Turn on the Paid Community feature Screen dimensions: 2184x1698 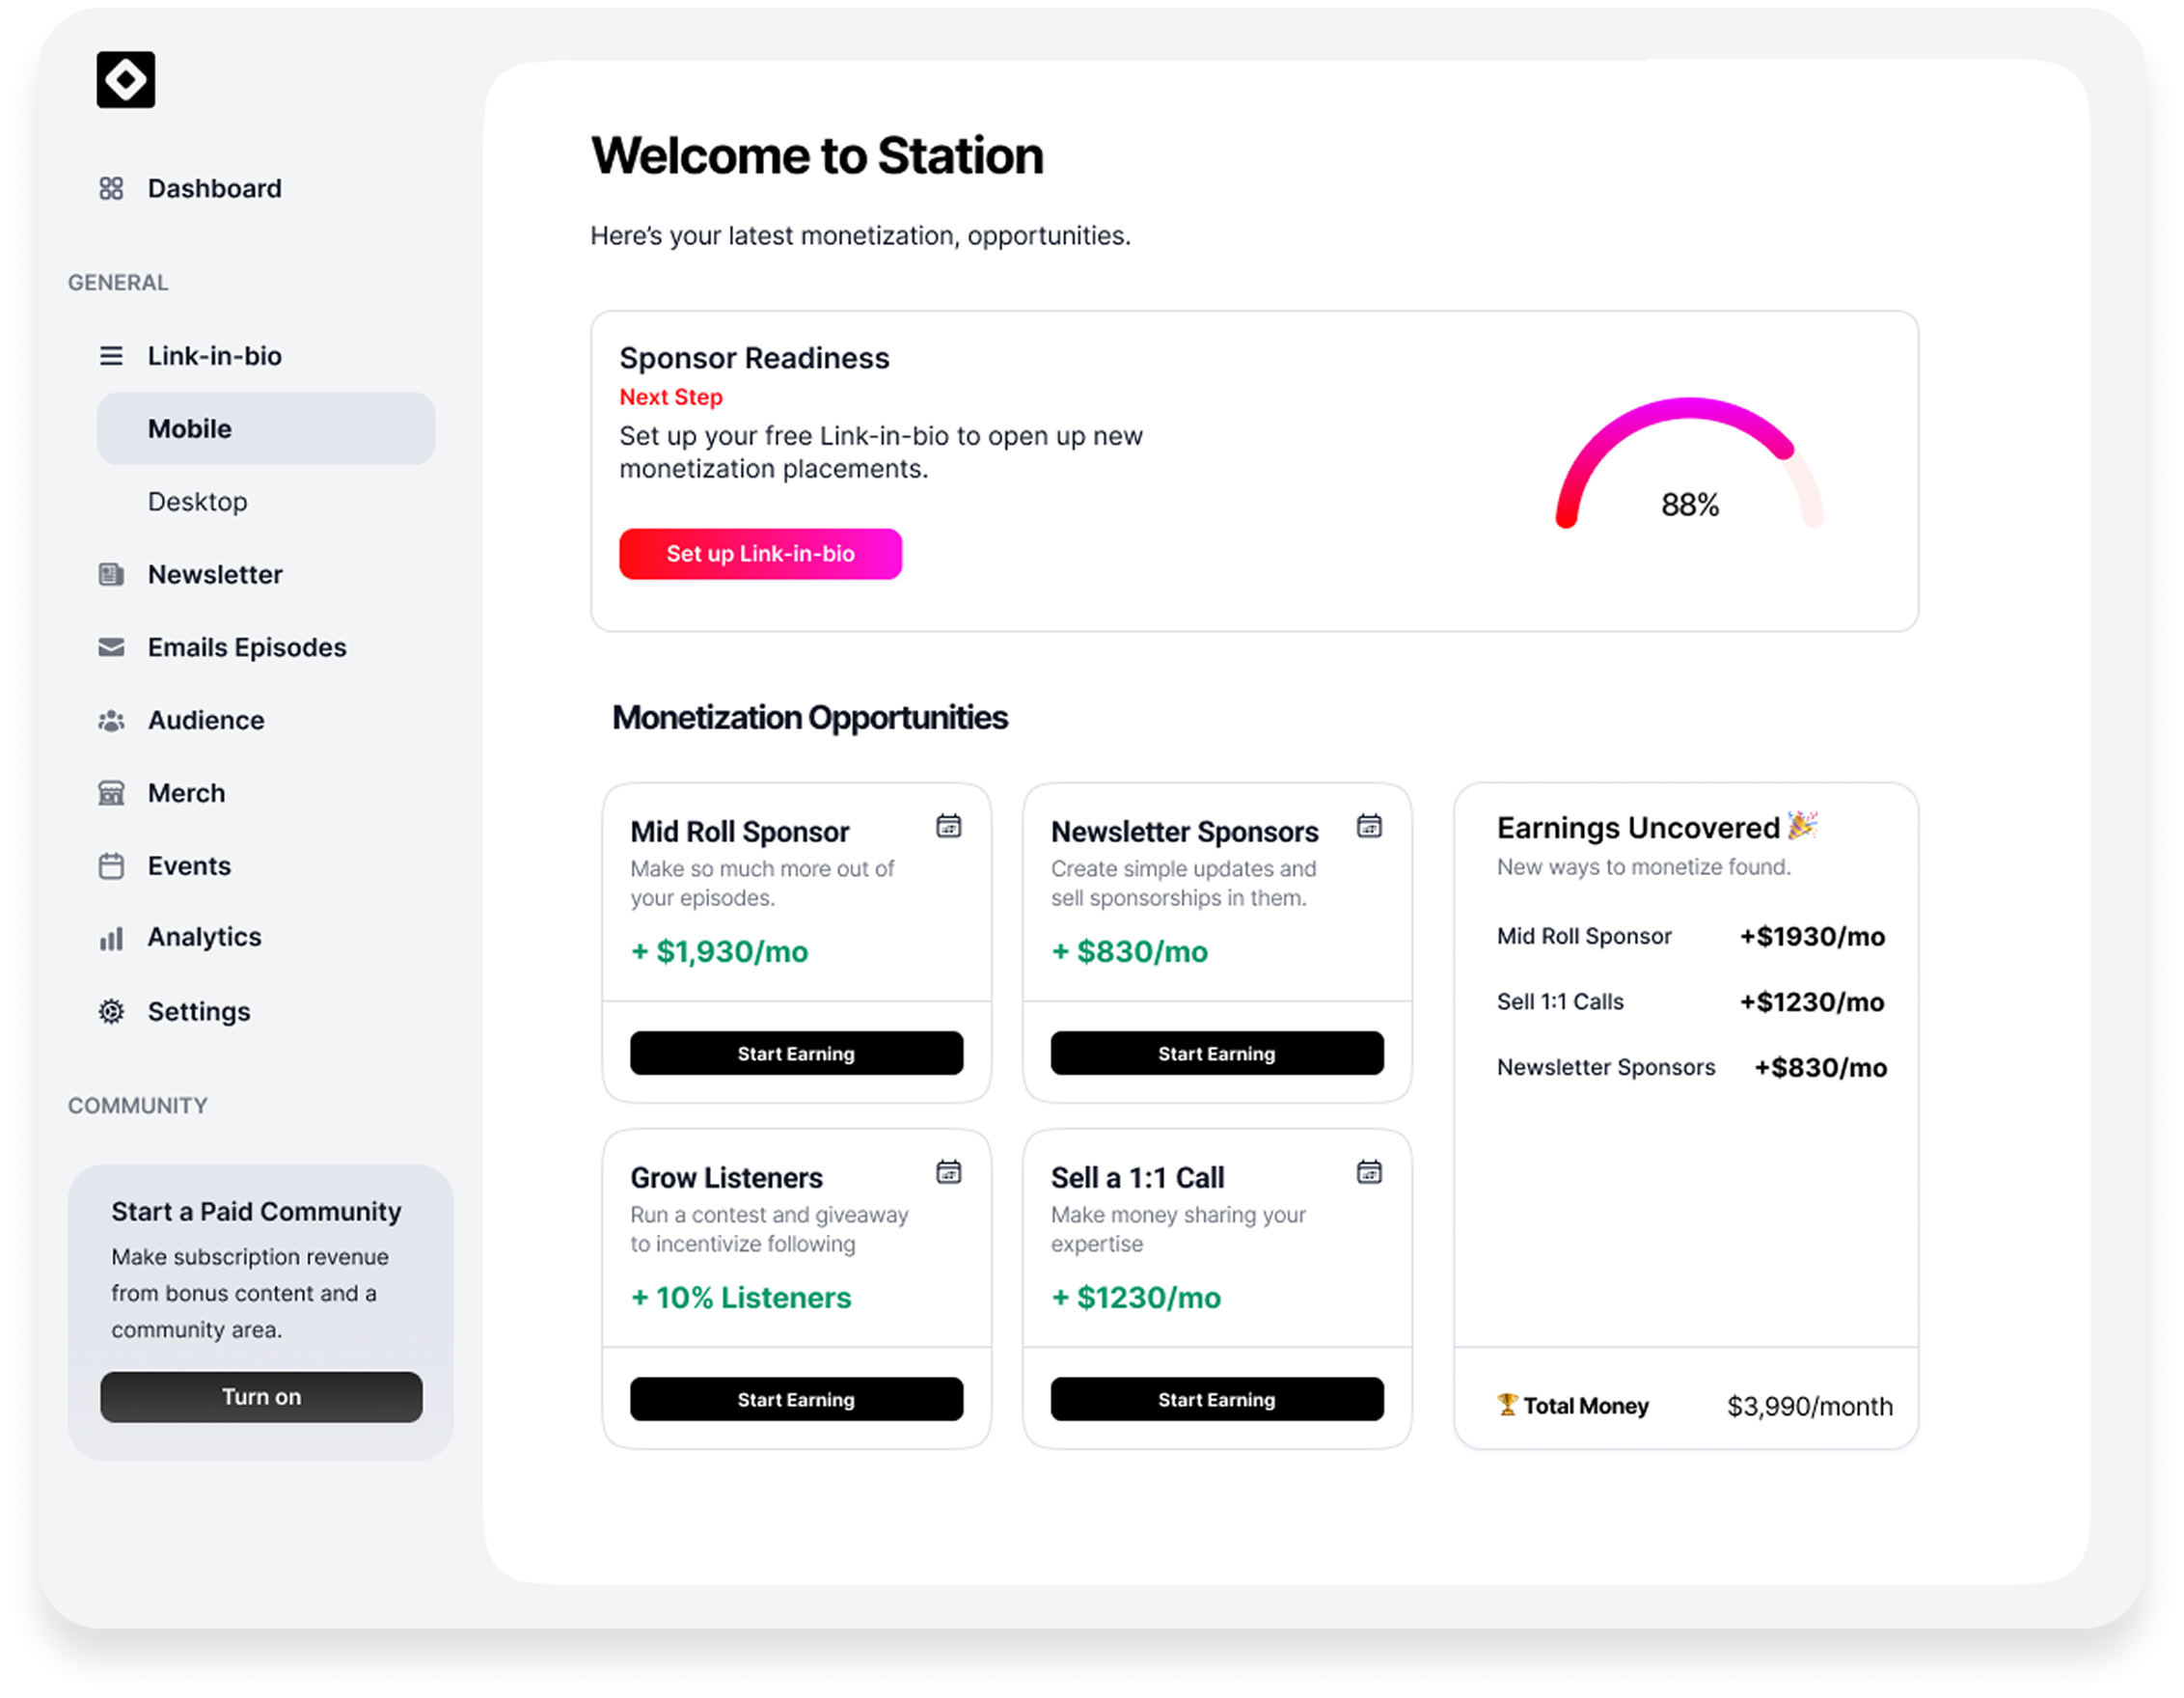pyautogui.click(x=261, y=1397)
